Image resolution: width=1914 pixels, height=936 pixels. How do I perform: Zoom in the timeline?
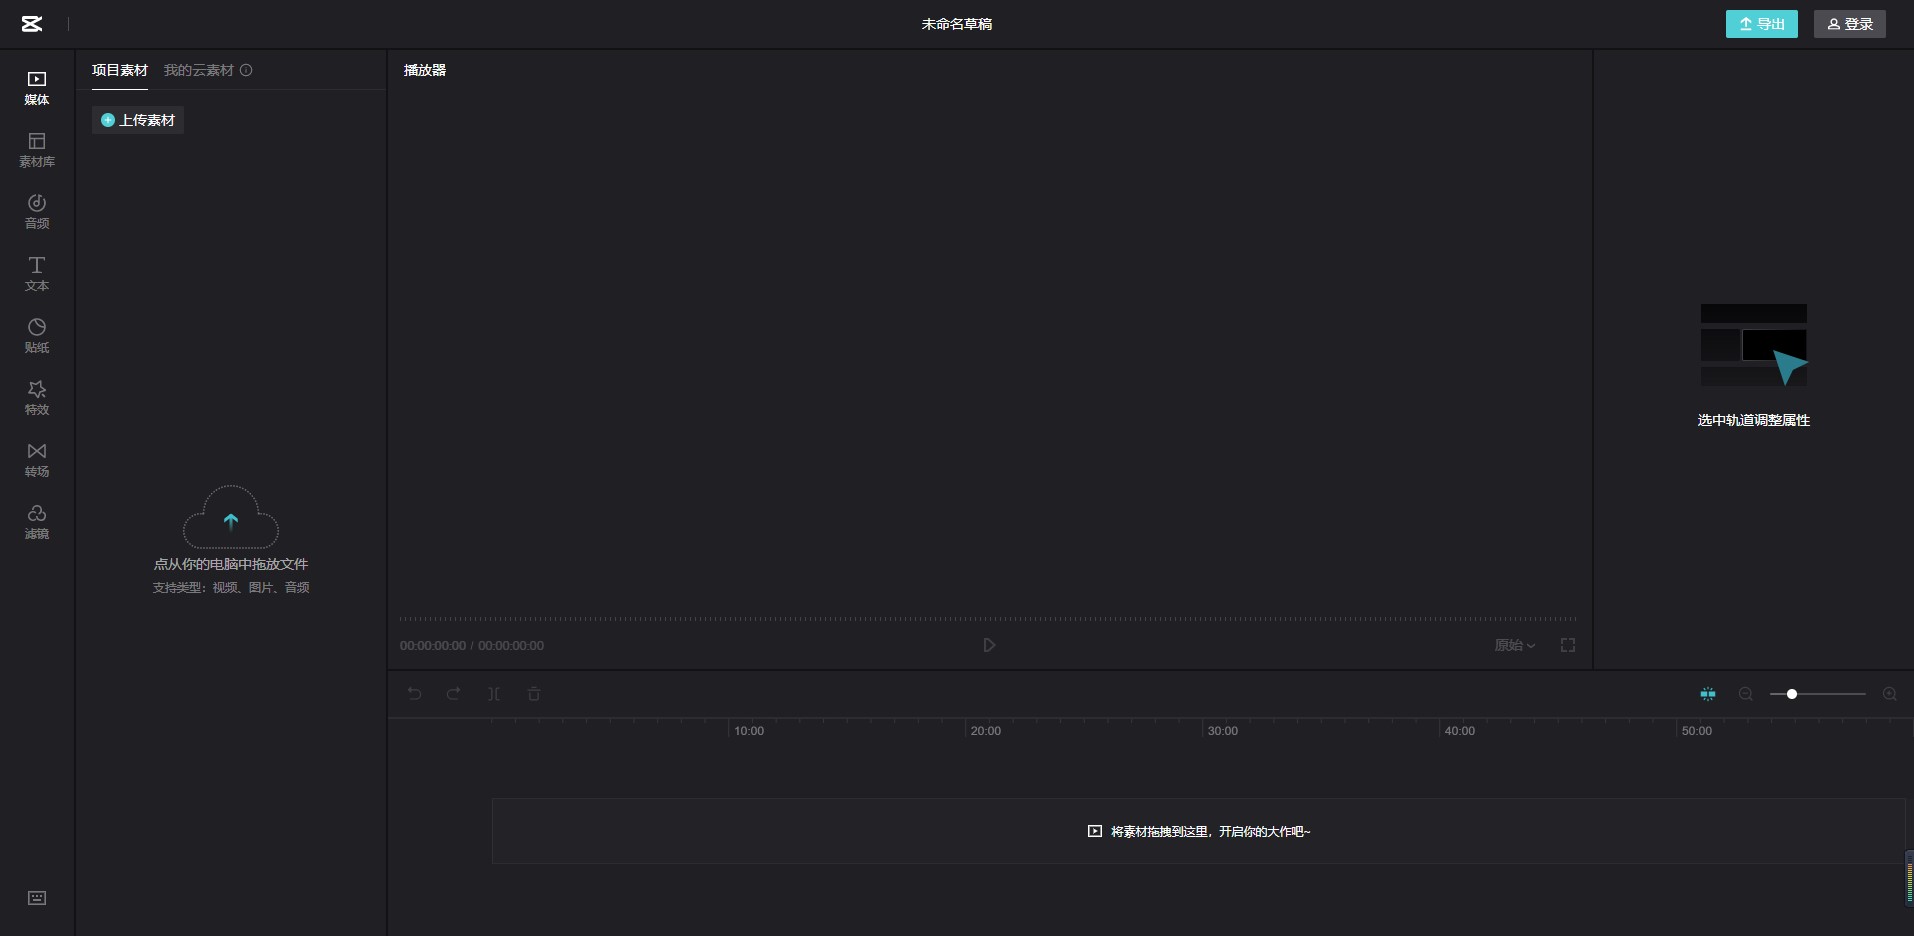coord(1890,694)
